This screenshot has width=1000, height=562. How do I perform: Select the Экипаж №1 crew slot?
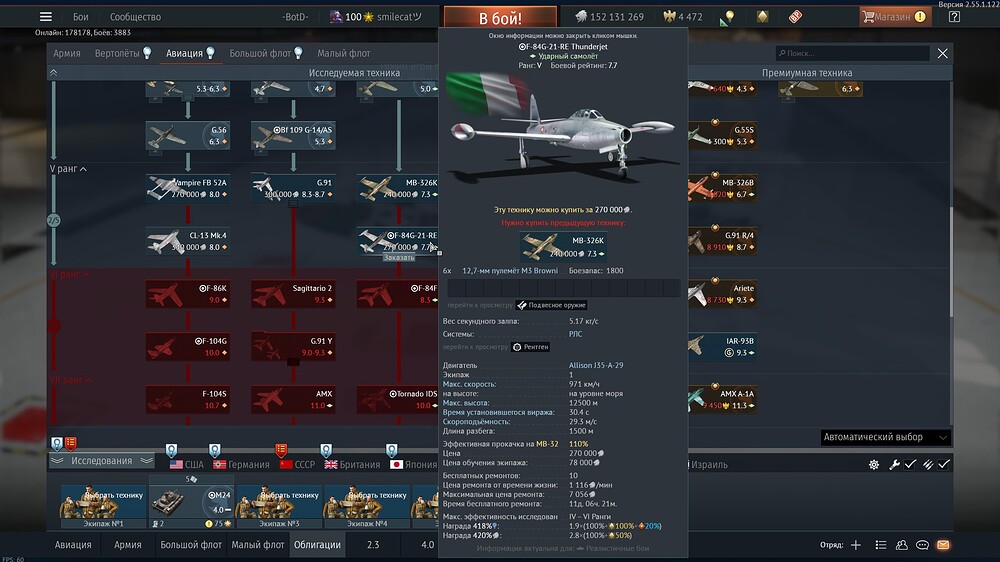coord(103,506)
